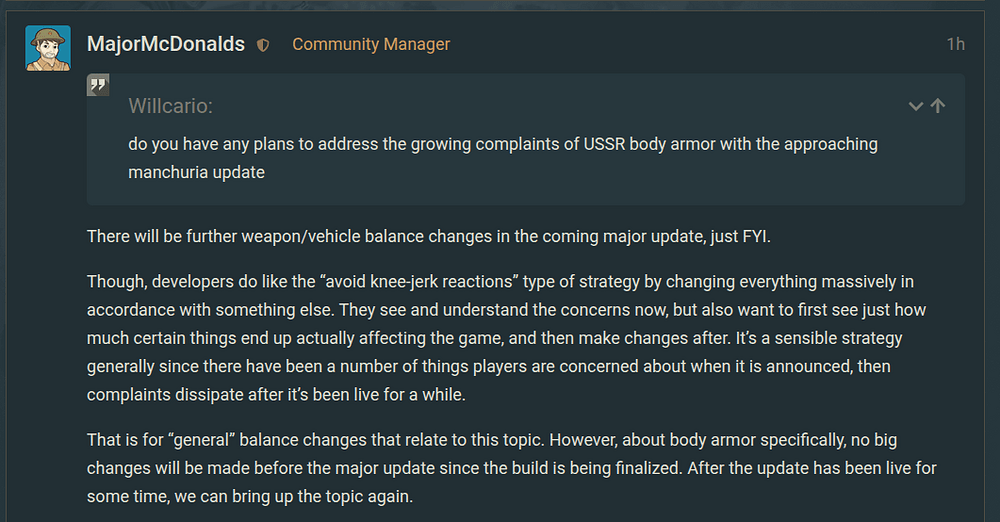Screen dimensions: 1000x522
Task: Click the quotation mark icon on the quote
Action: tap(98, 85)
